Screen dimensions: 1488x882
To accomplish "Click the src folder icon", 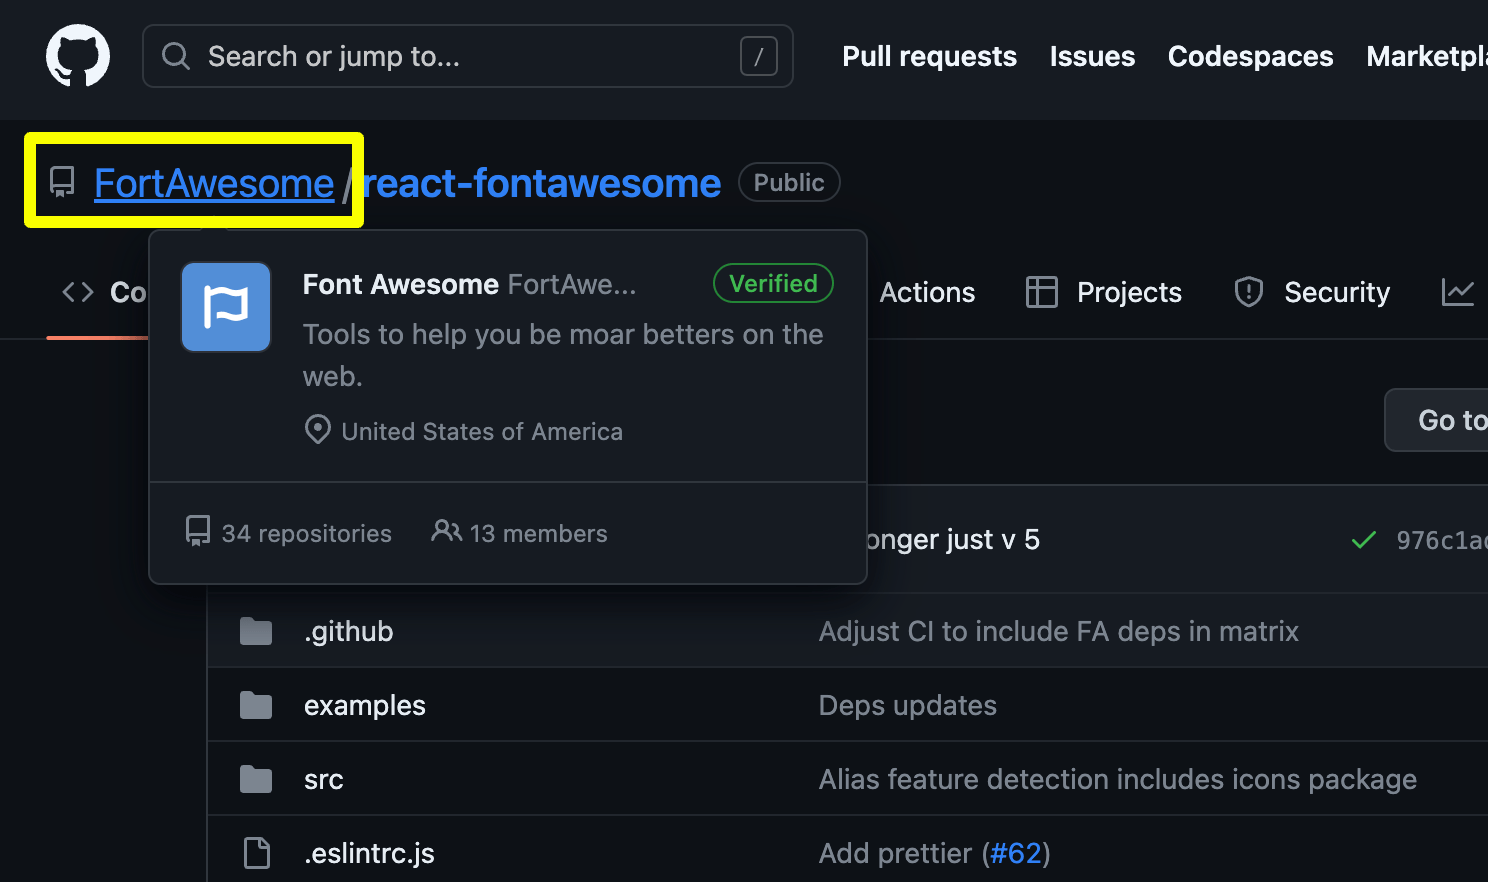I will tap(256, 779).
